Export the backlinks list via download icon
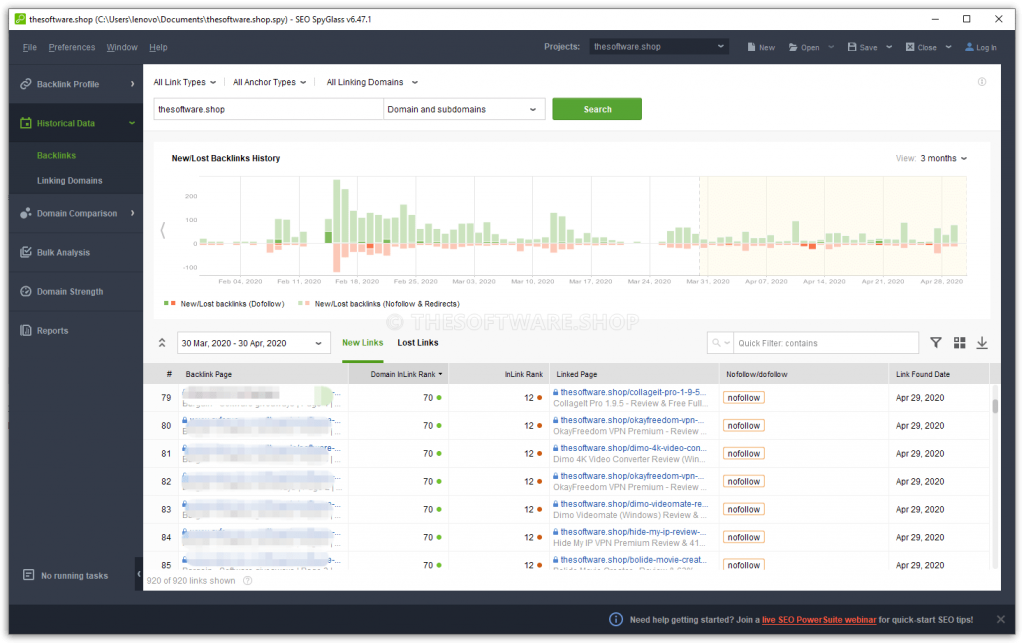 point(982,342)
